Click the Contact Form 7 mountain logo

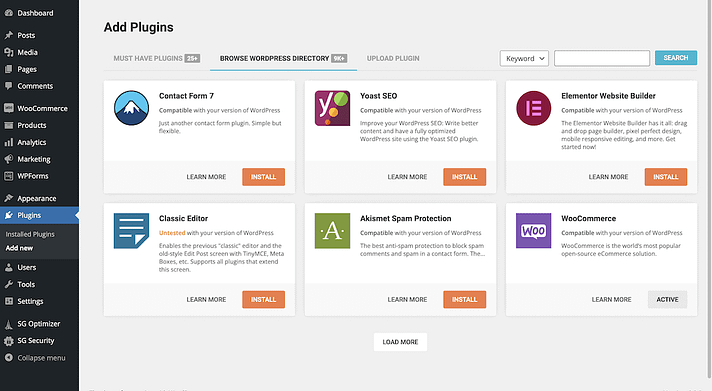(x=131, y=108)
